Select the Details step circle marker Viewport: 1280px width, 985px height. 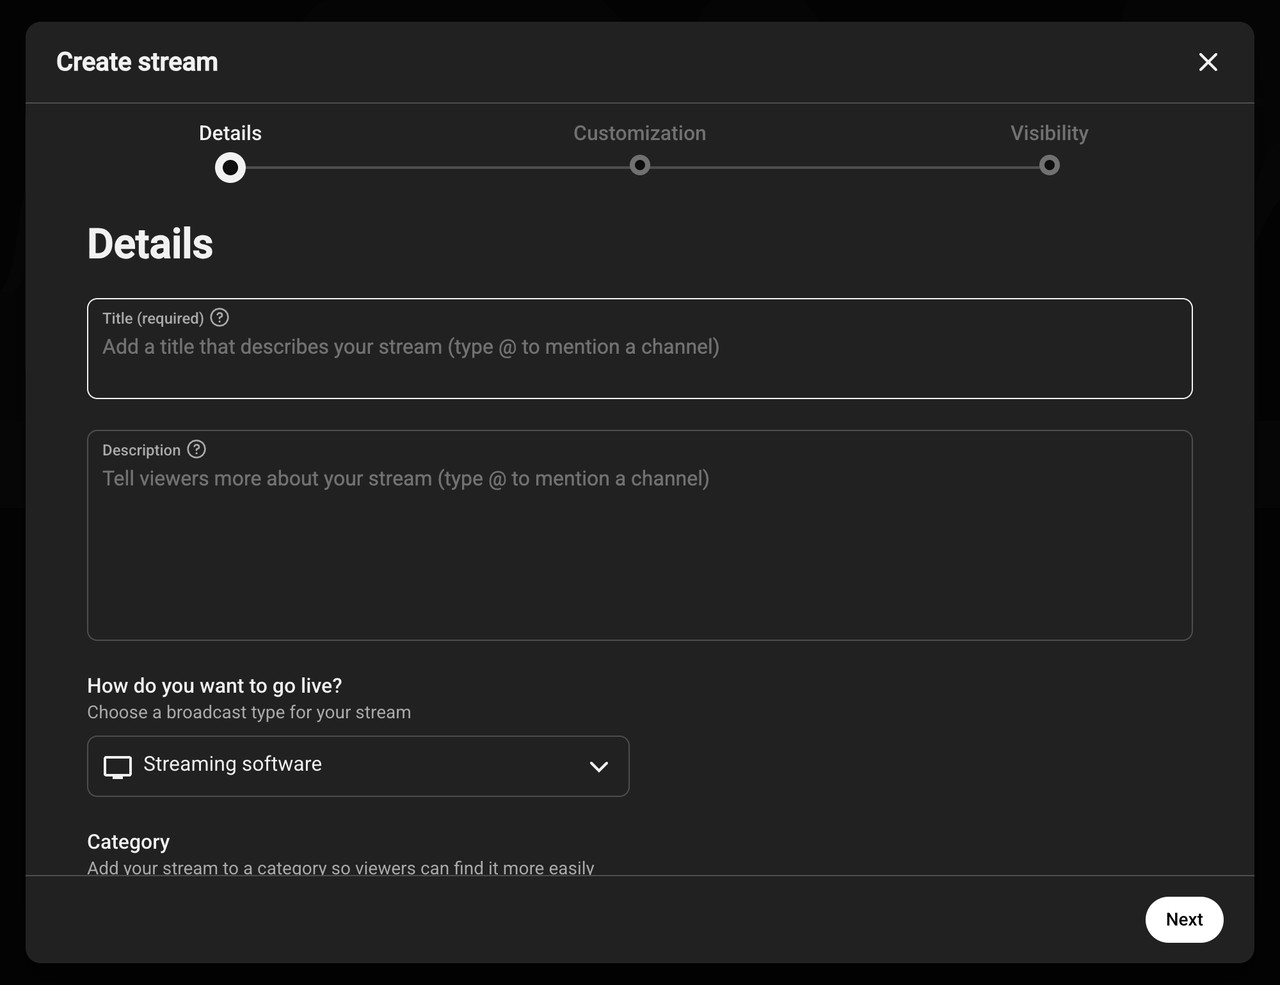coord(230,167)
